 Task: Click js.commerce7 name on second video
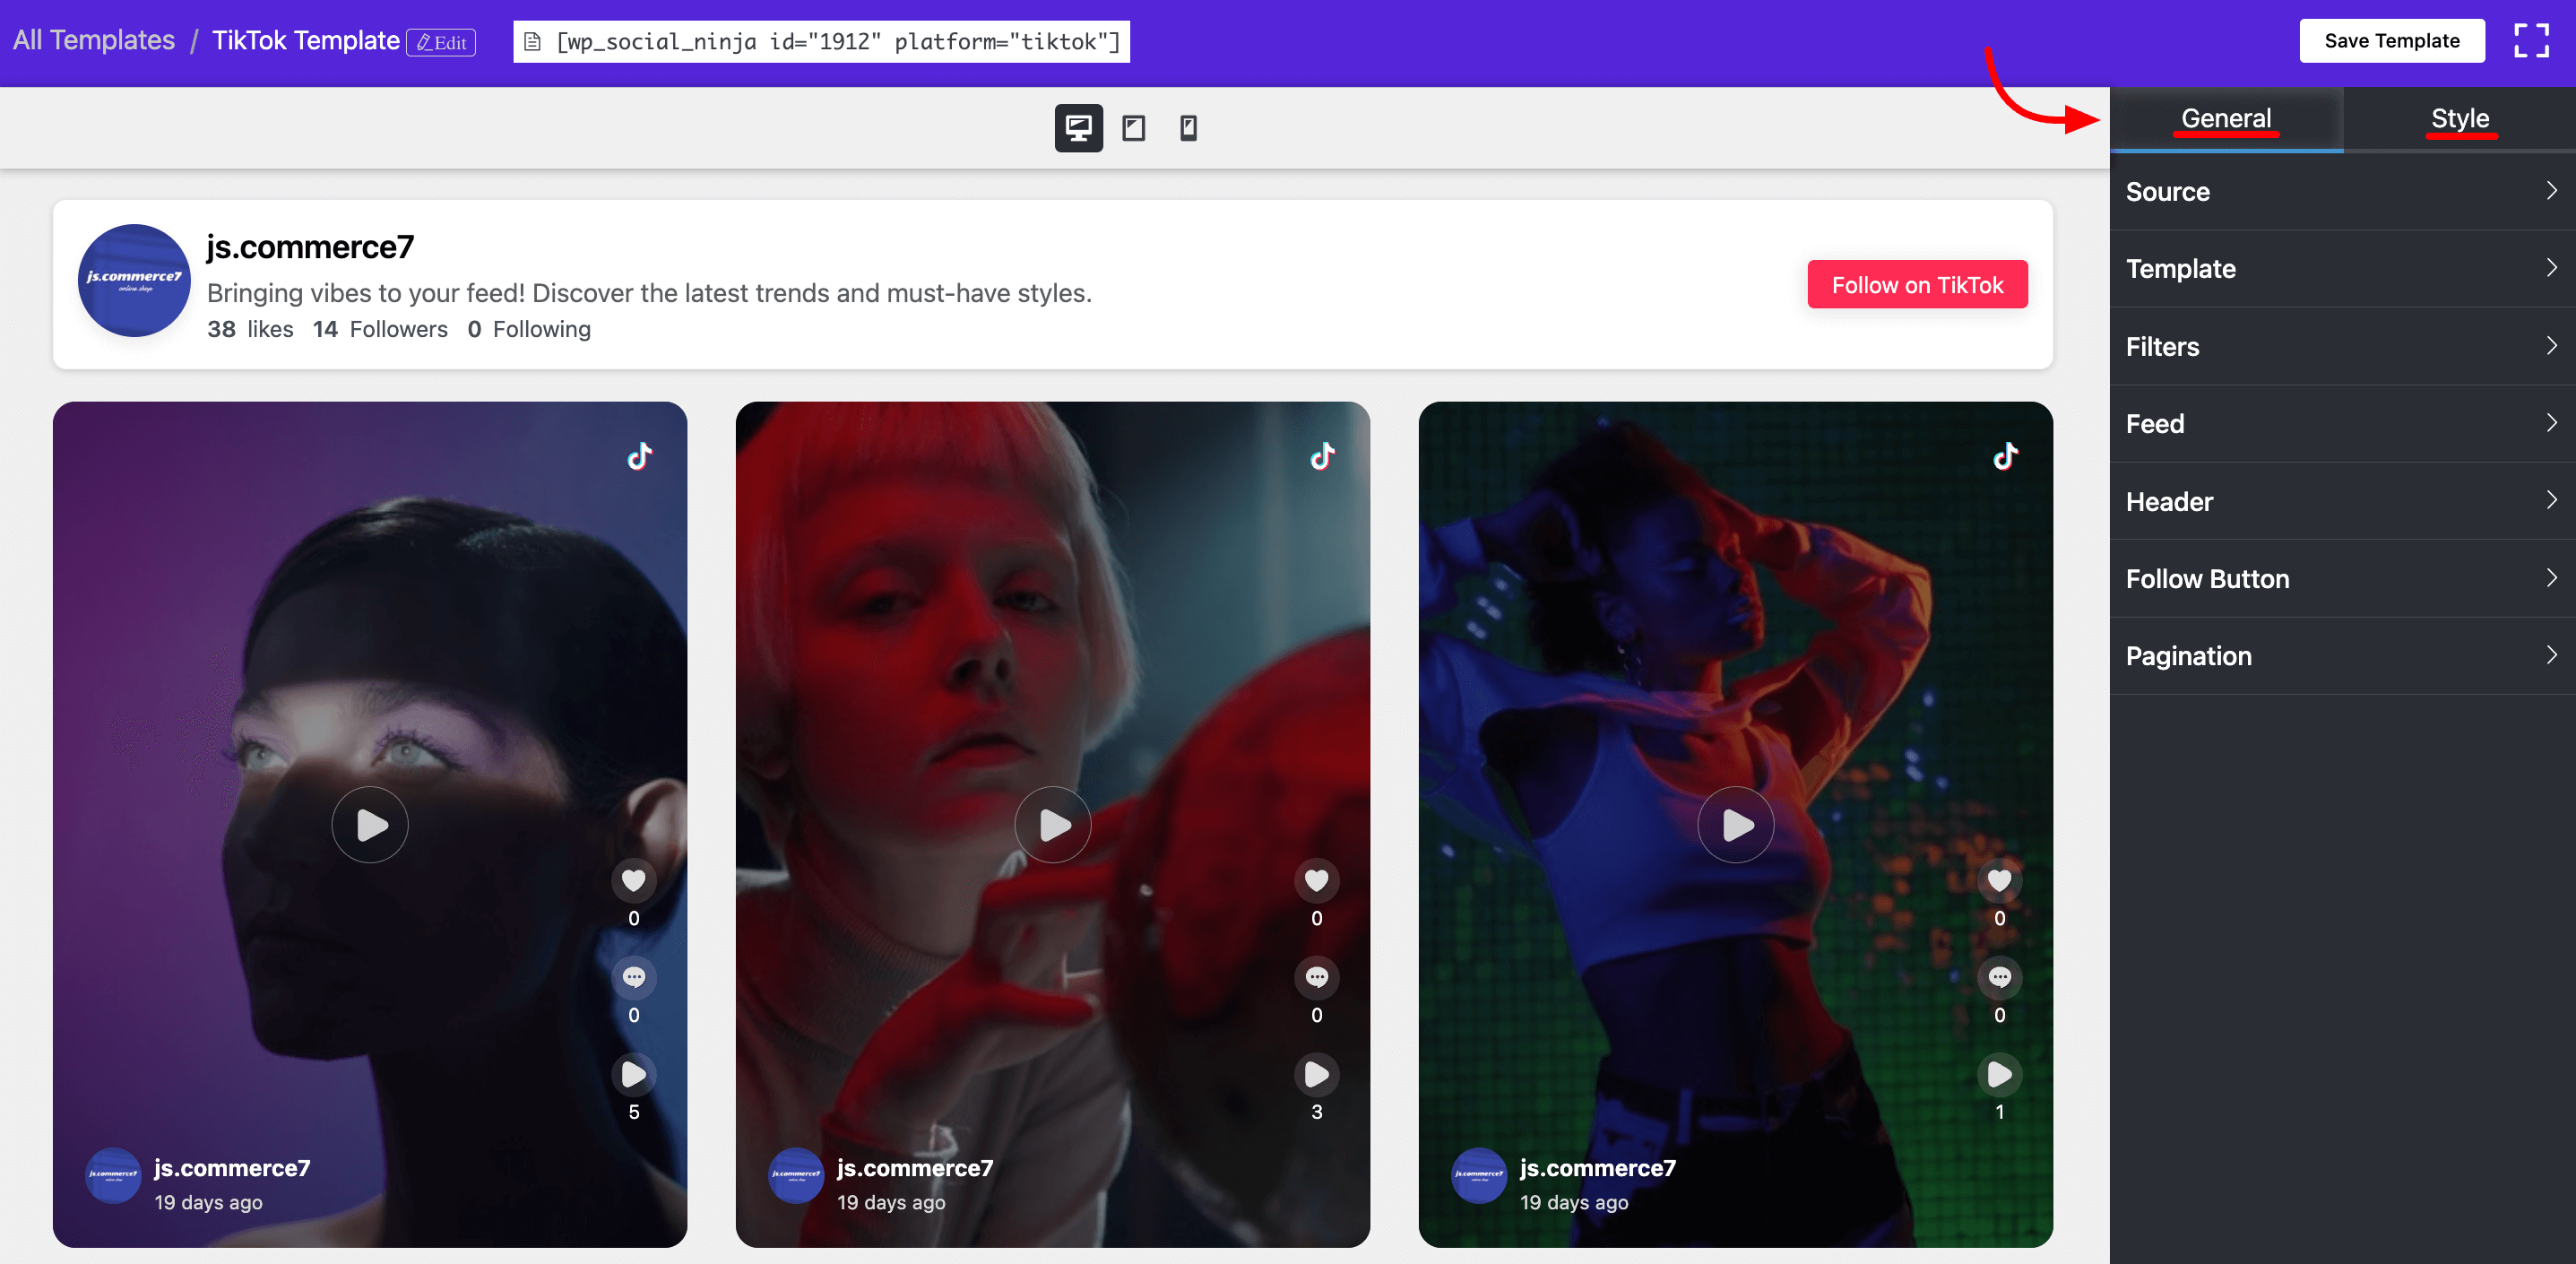(x=915, y=1168)
